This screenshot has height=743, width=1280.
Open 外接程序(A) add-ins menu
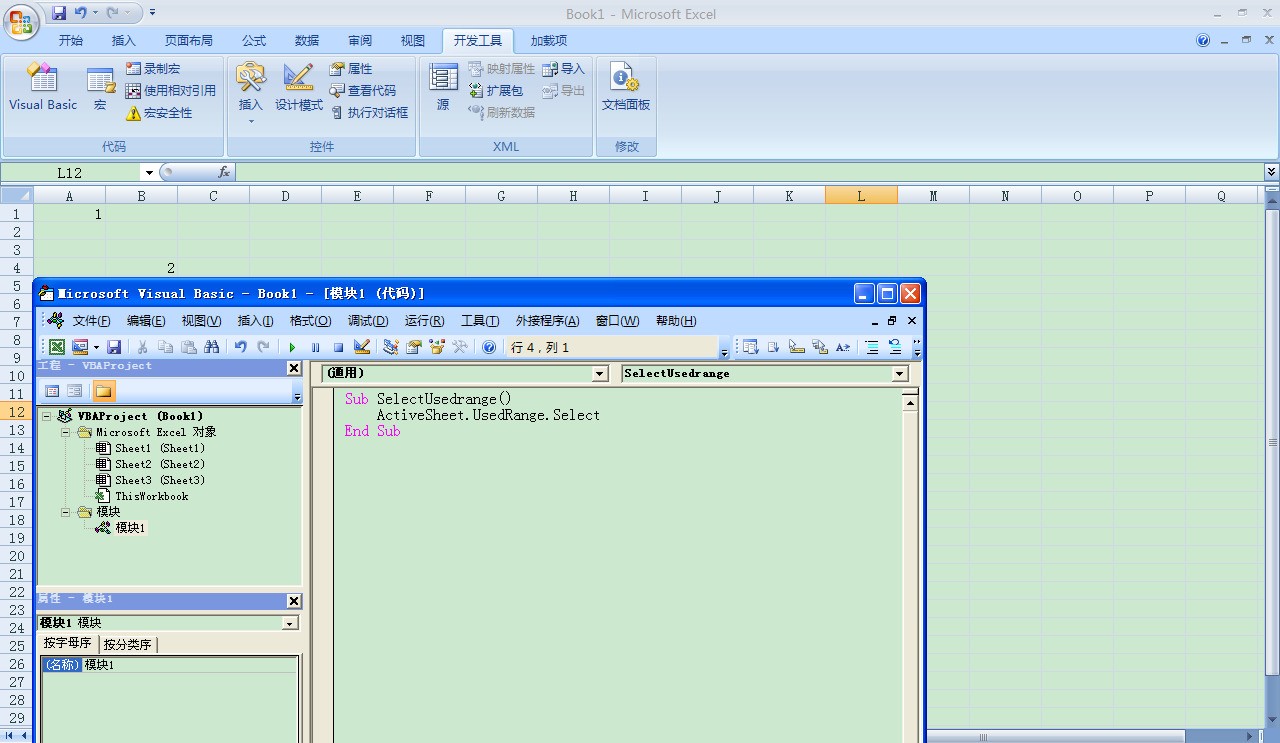coord(547,321)
